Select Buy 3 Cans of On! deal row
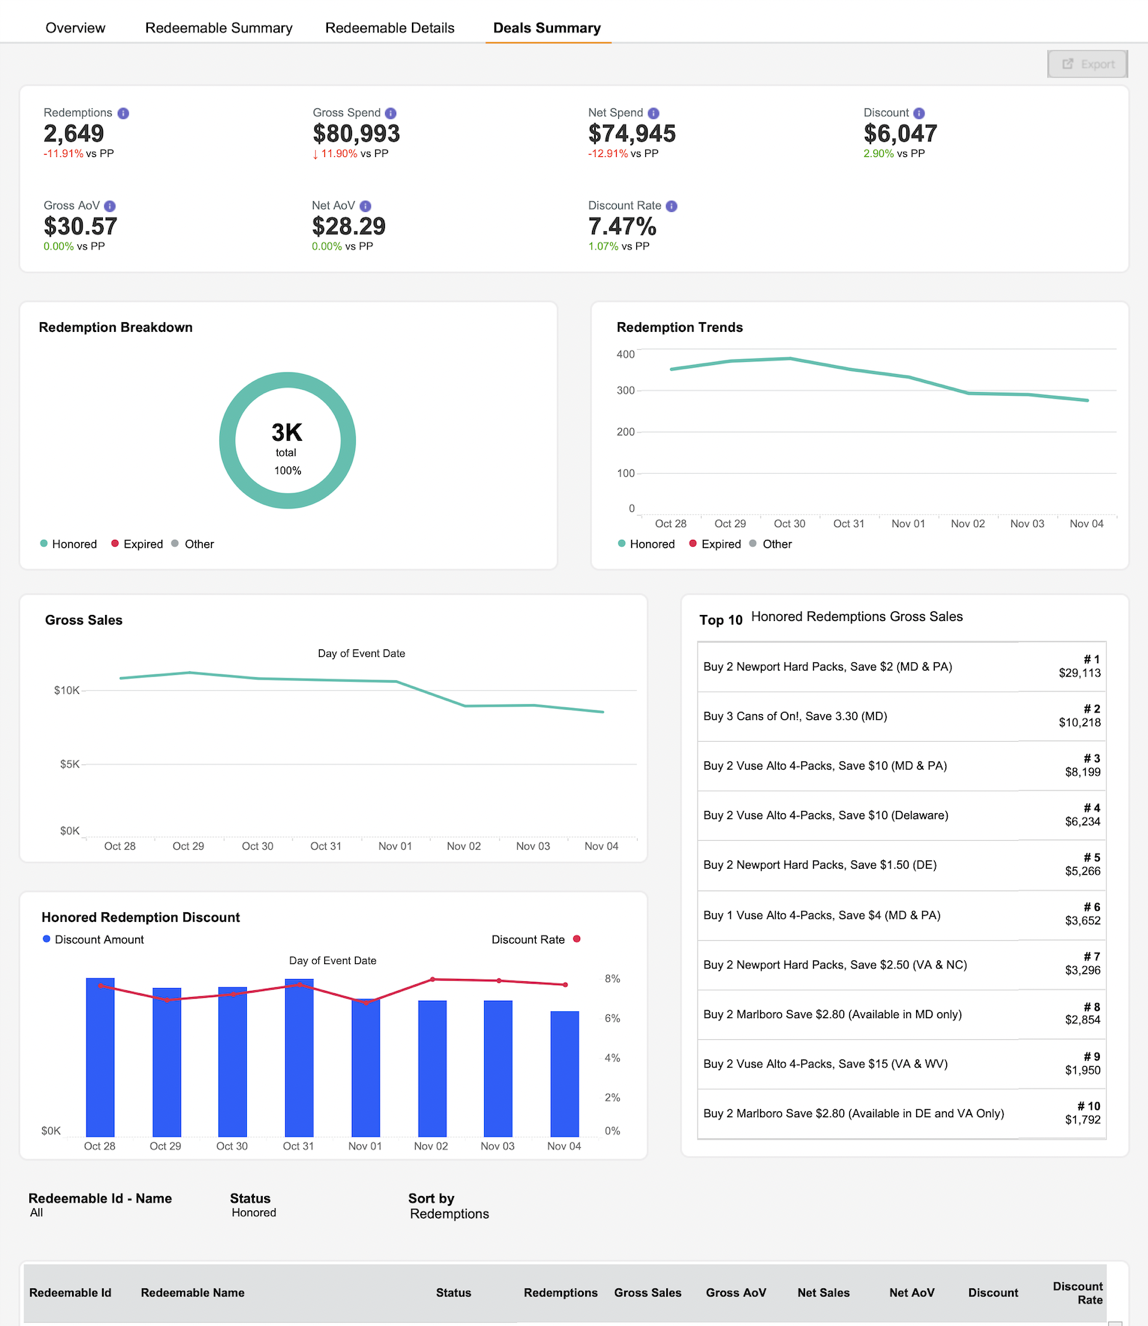The height and width of the screenshot is (1326, 1148). point(902,716)
